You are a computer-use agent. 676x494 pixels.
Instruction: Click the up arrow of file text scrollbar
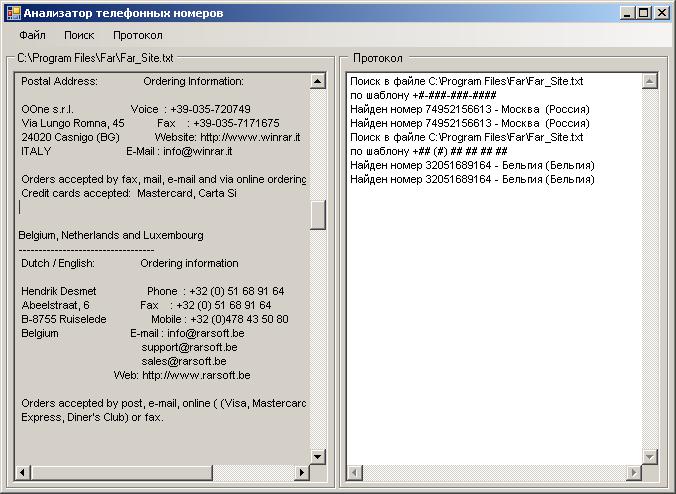(318, 81)
